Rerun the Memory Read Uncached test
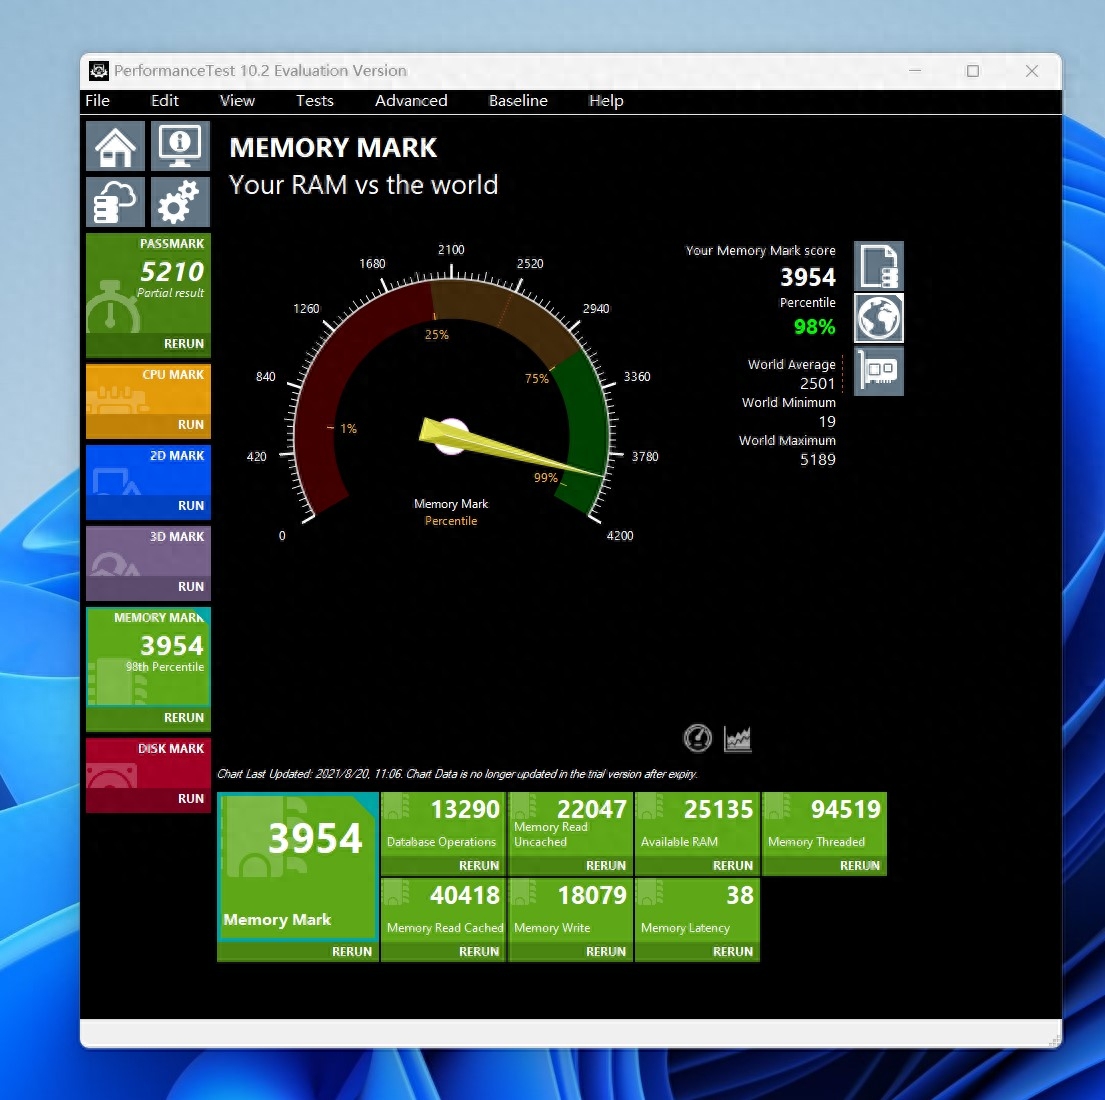This screenshot has width=1105, height=1100. click(x=605, y=865)
